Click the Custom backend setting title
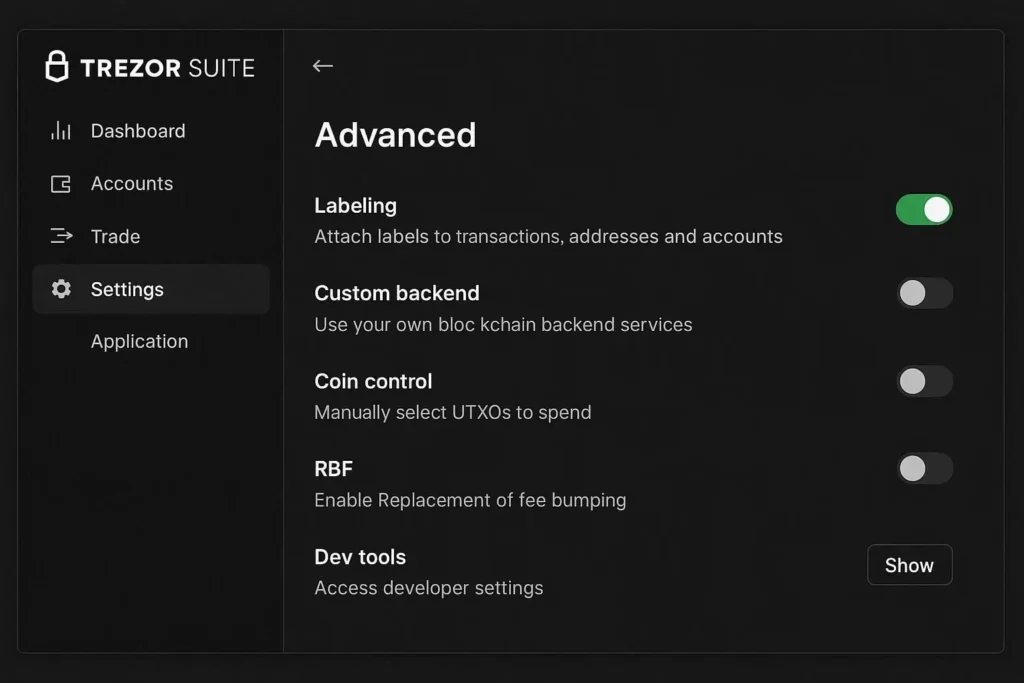The image size is (1024, 683). [397, 293]
